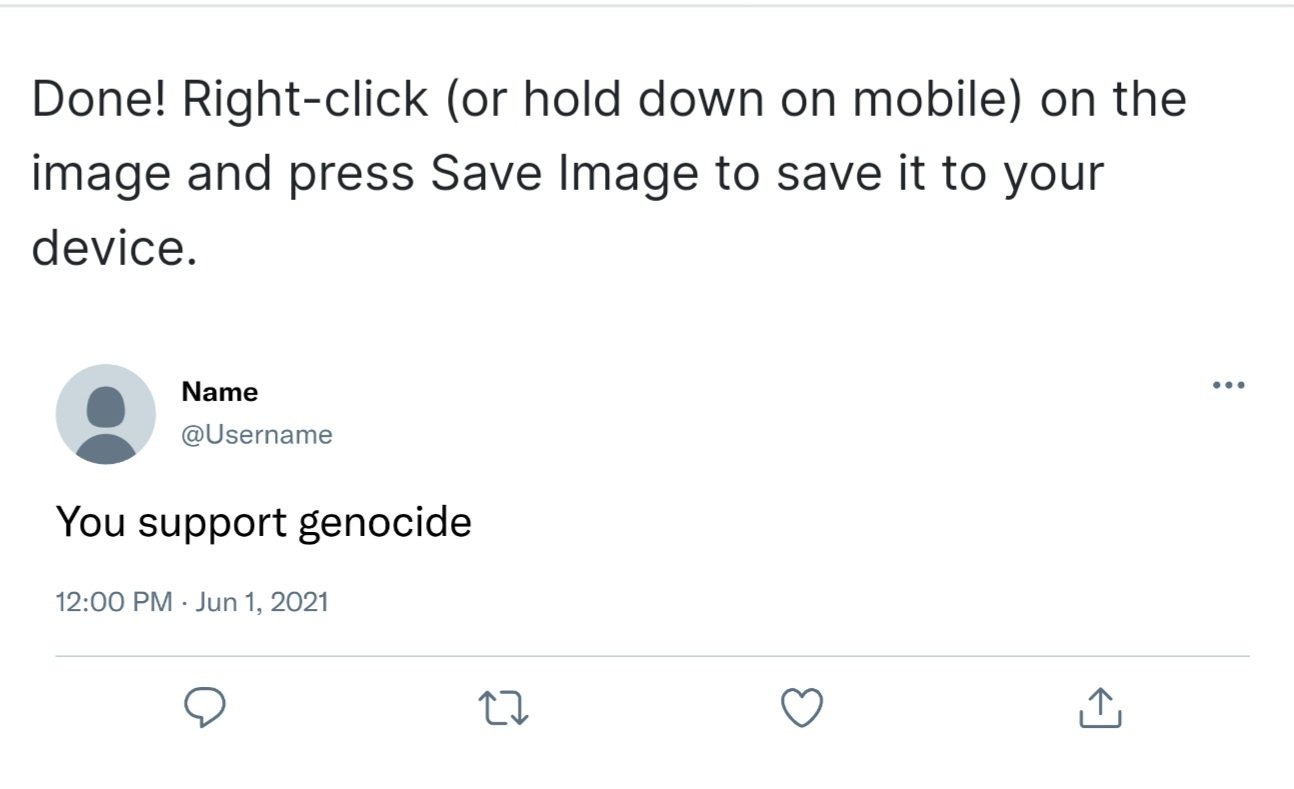This screenshot has width=1294, height=789.
Task: Click the share upload arrow icon
Action: [x=1100, y=707]
